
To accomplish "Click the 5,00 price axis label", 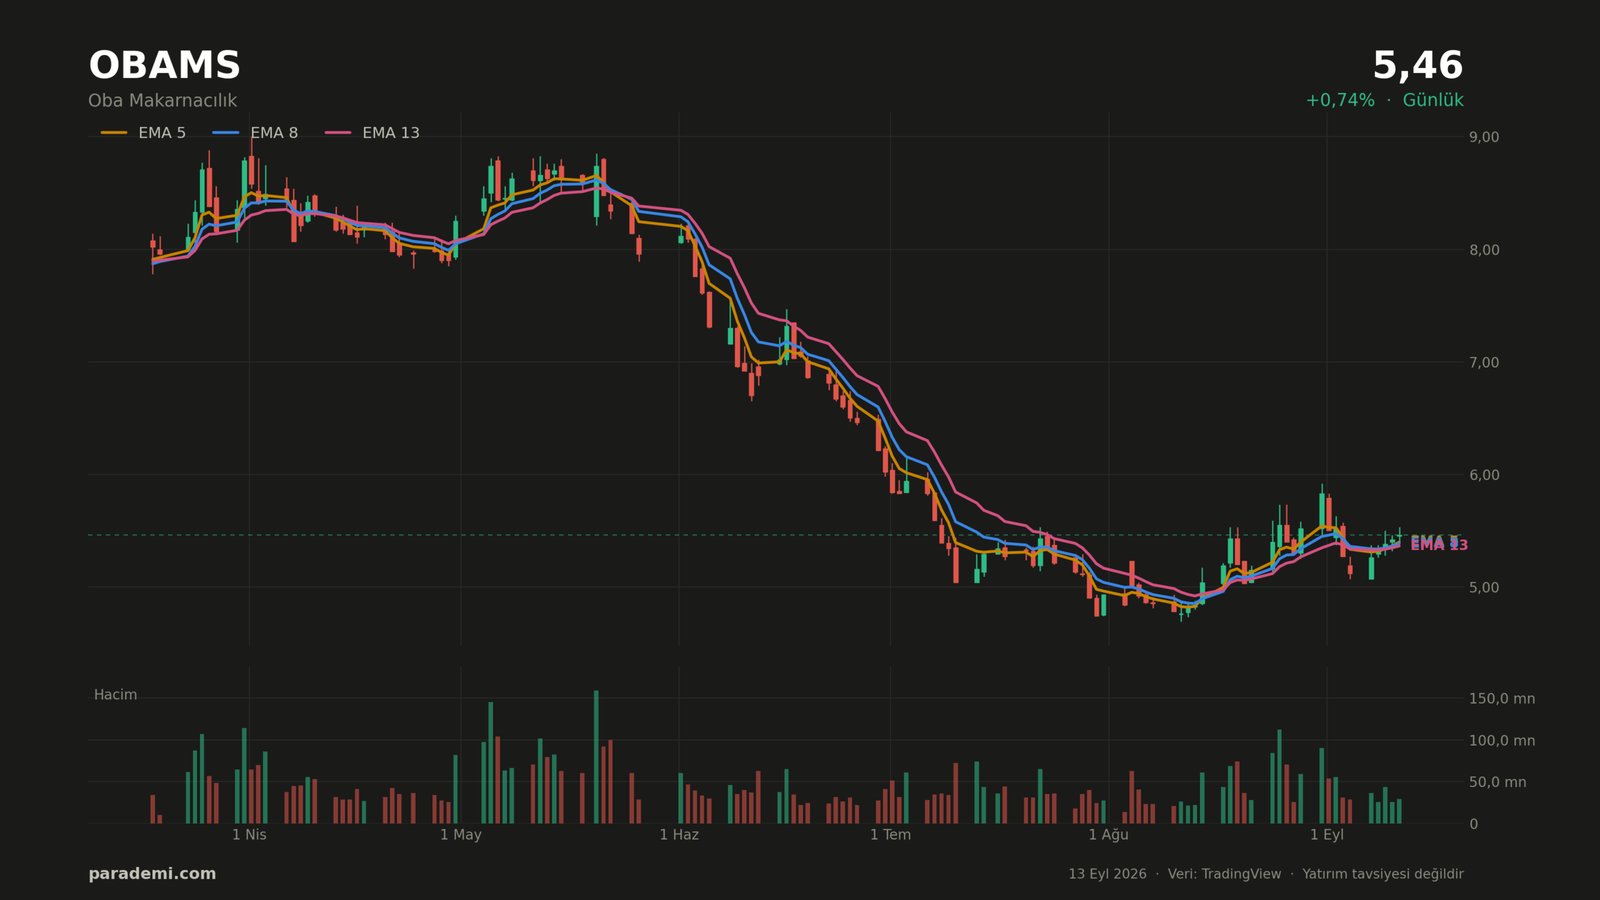I will (1484, 587).
